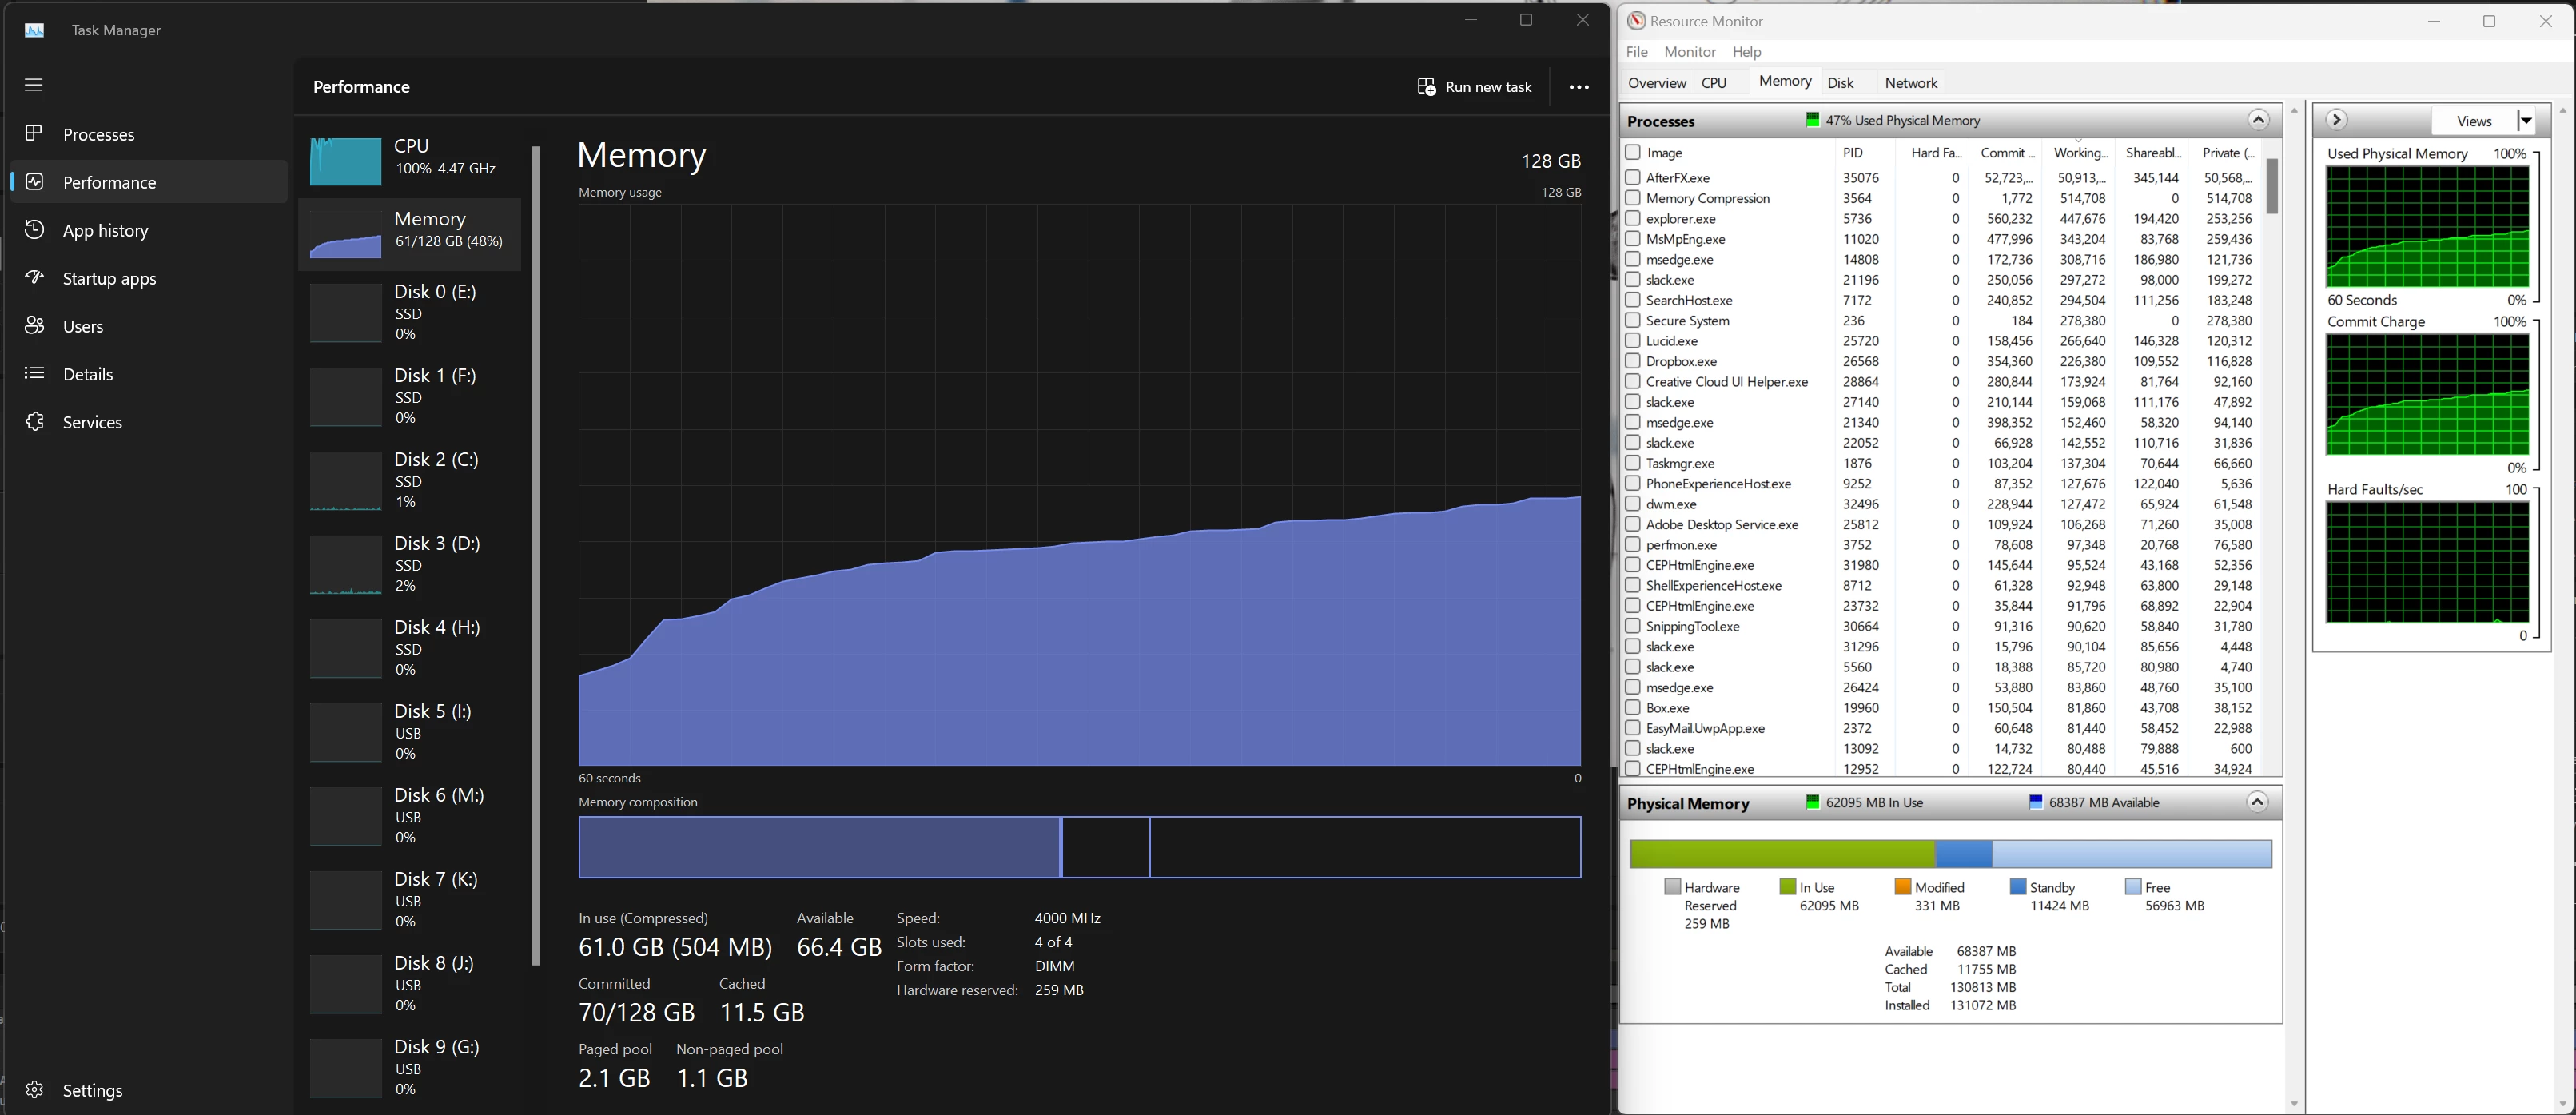Viewport: 2576px width, 1115px height.
Task: Check the AfterFX.exe process checkbox
Action: [1633, 177]
